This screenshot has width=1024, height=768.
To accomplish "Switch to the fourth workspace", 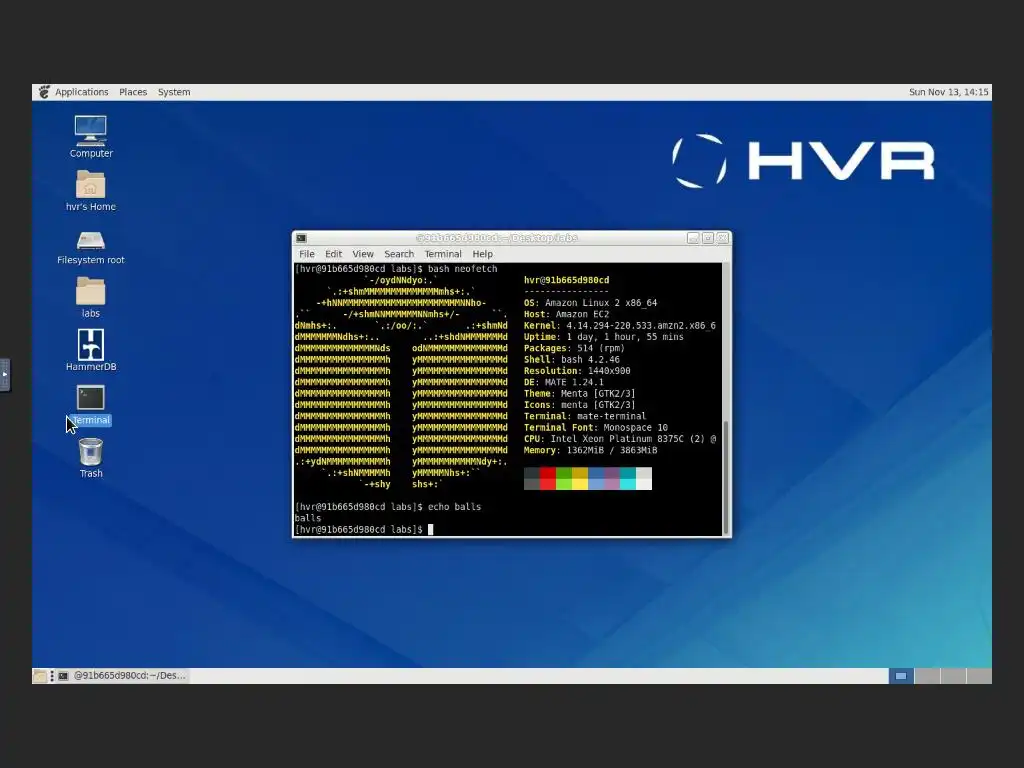I will pos(979,676).
